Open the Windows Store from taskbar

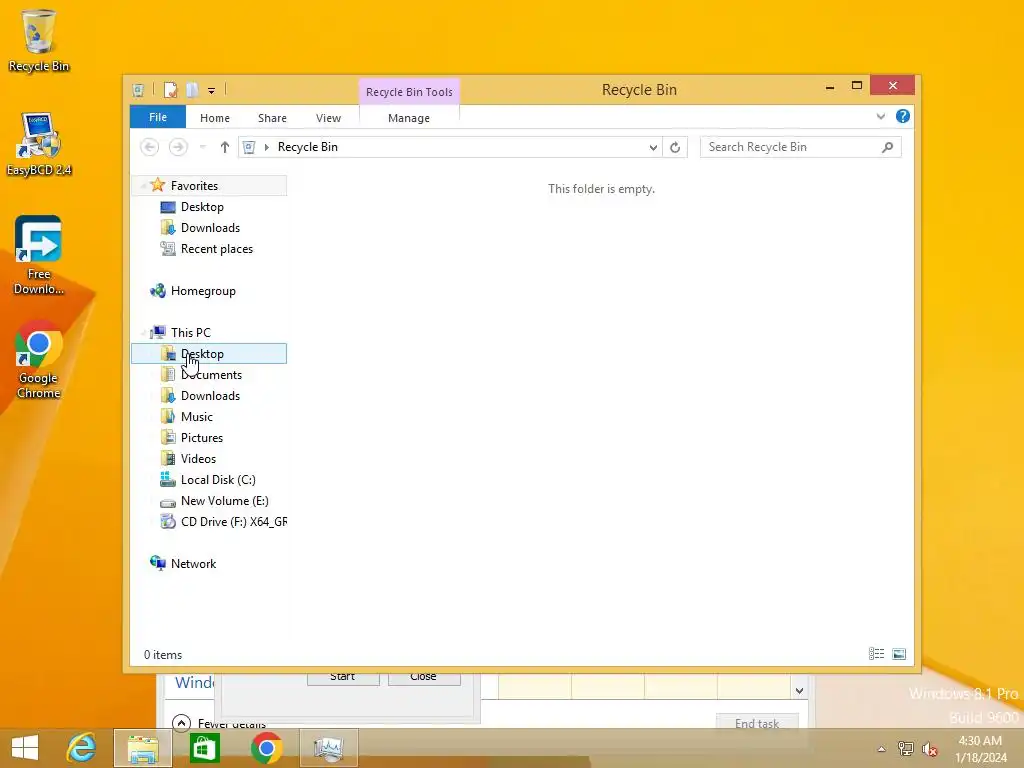[x=204, y=748]
